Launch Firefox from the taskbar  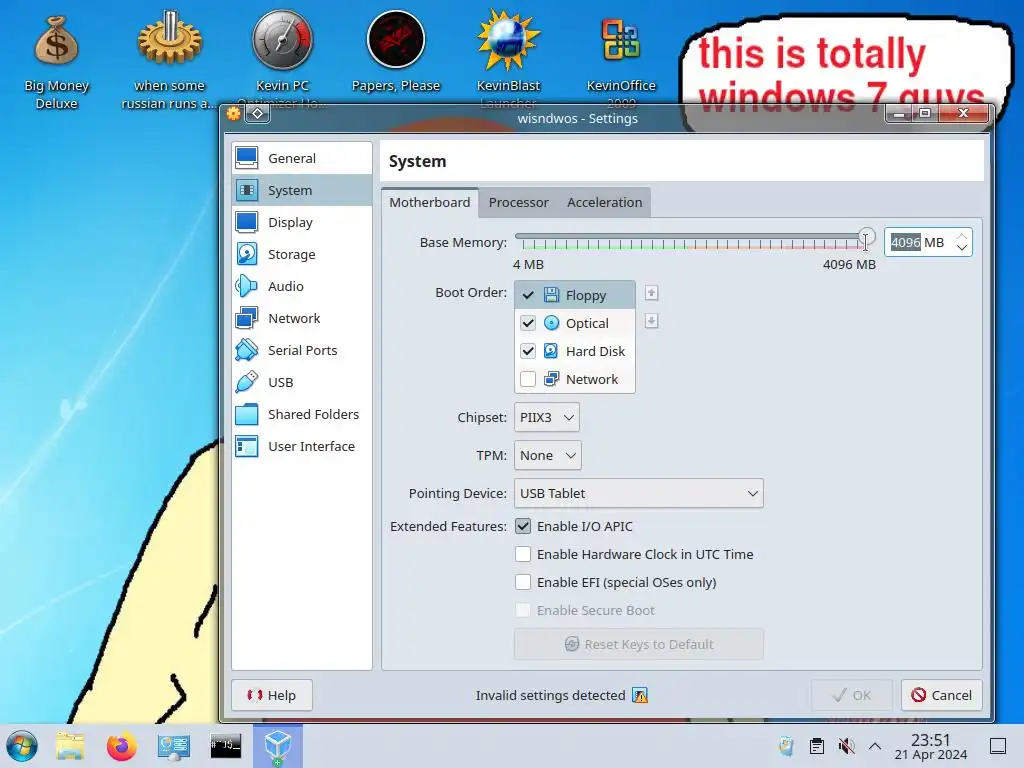click(121, 746)
